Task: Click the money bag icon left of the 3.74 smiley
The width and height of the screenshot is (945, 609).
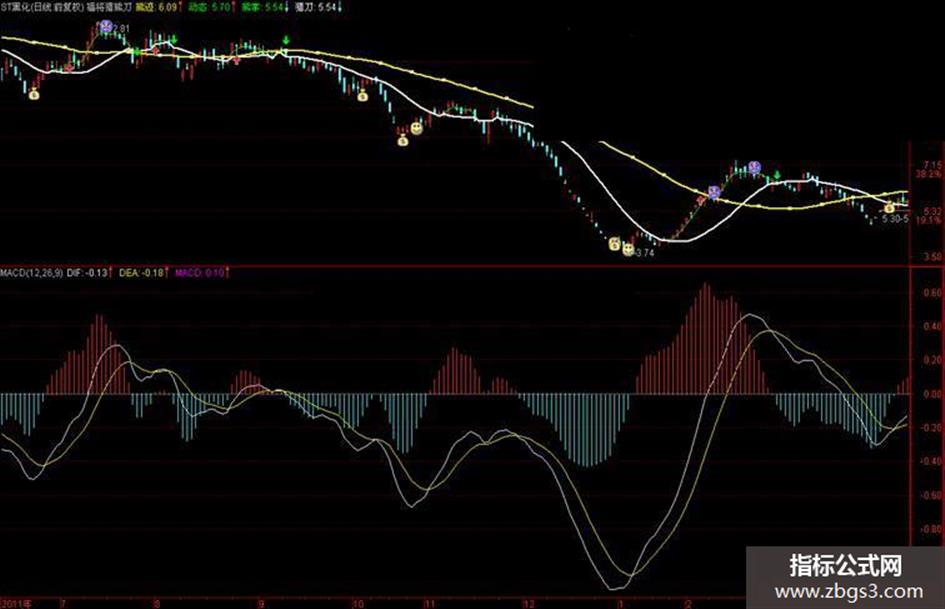Action: (x=614, y=244)
